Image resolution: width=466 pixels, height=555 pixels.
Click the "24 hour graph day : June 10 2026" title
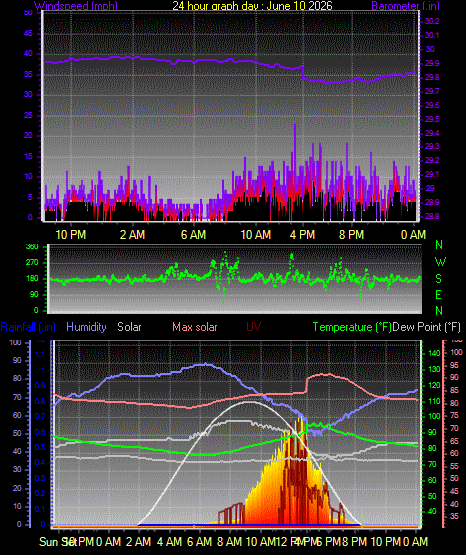252,6
